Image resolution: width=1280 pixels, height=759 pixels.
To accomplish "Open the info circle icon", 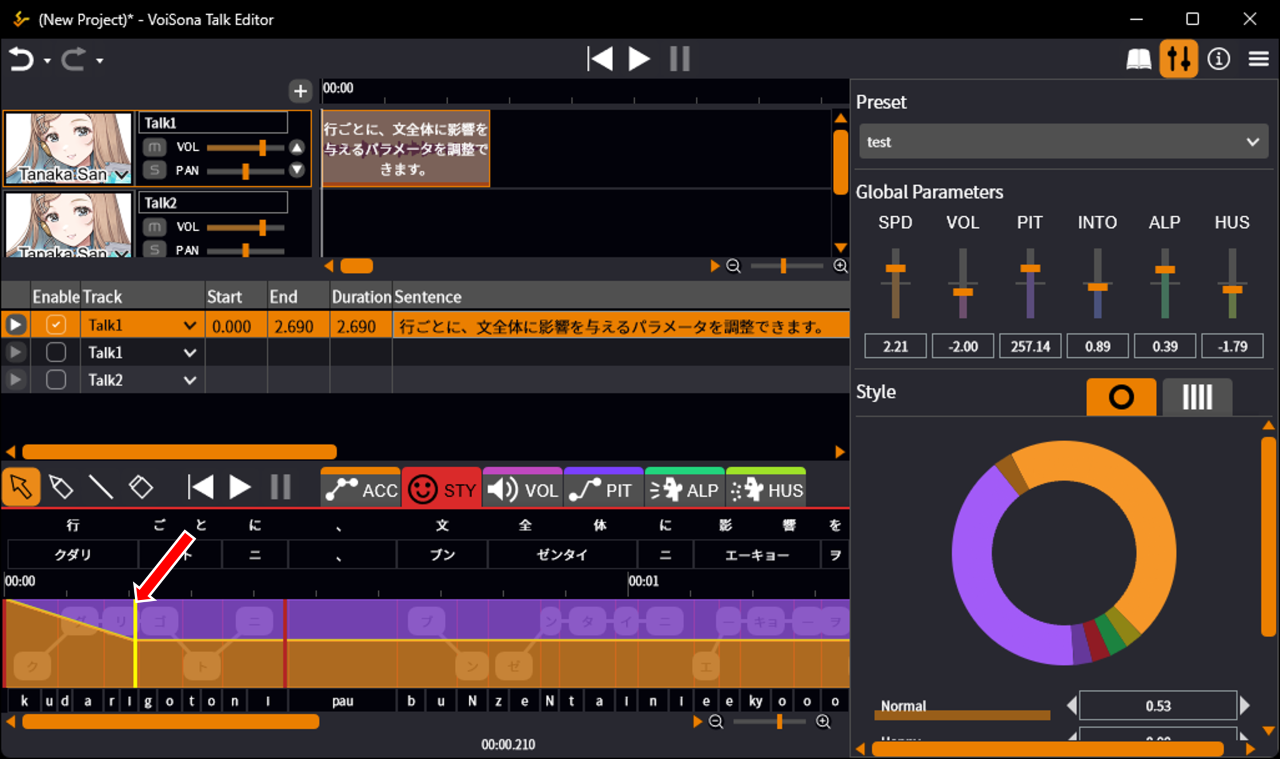I will click(x=1218, y=60).
